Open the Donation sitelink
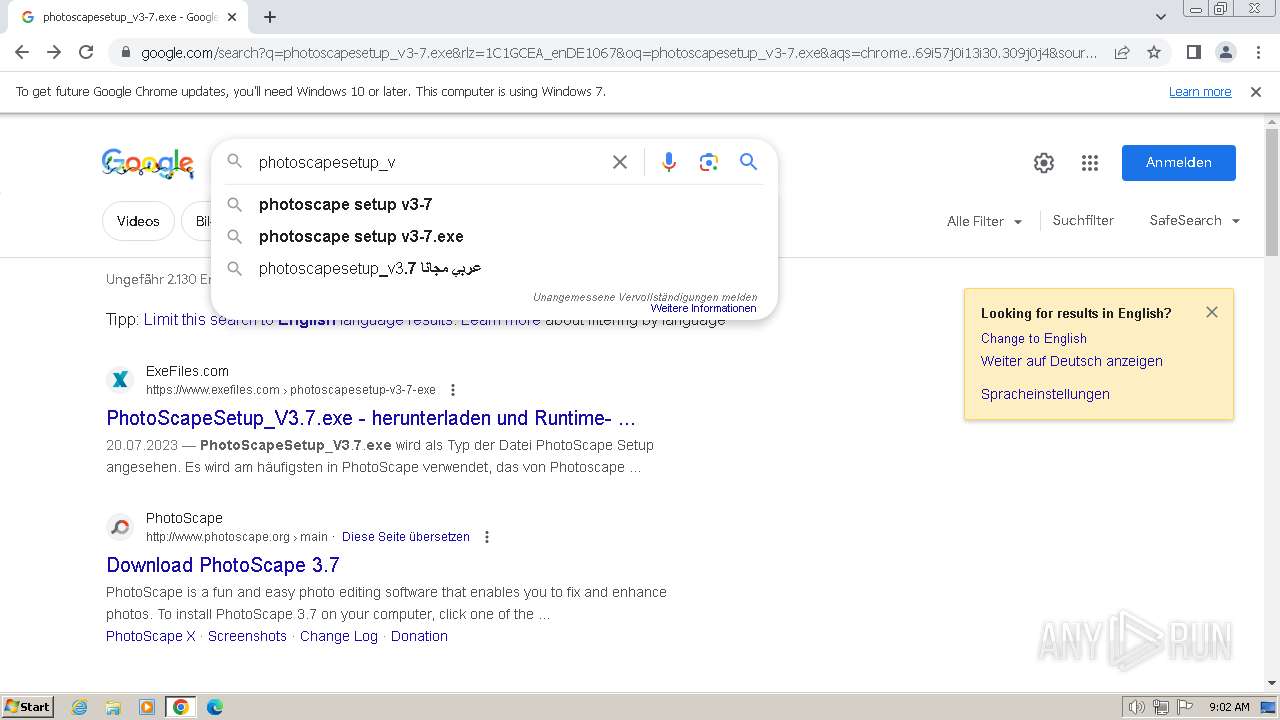The image size is (1280, 720). 419,636
